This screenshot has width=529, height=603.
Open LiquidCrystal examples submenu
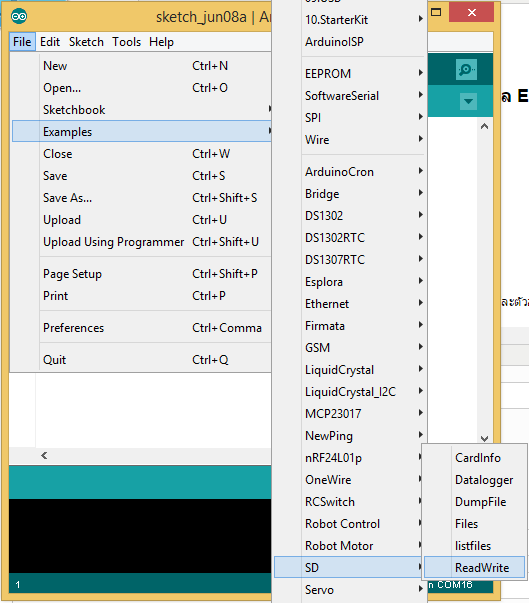click(350, 370)
